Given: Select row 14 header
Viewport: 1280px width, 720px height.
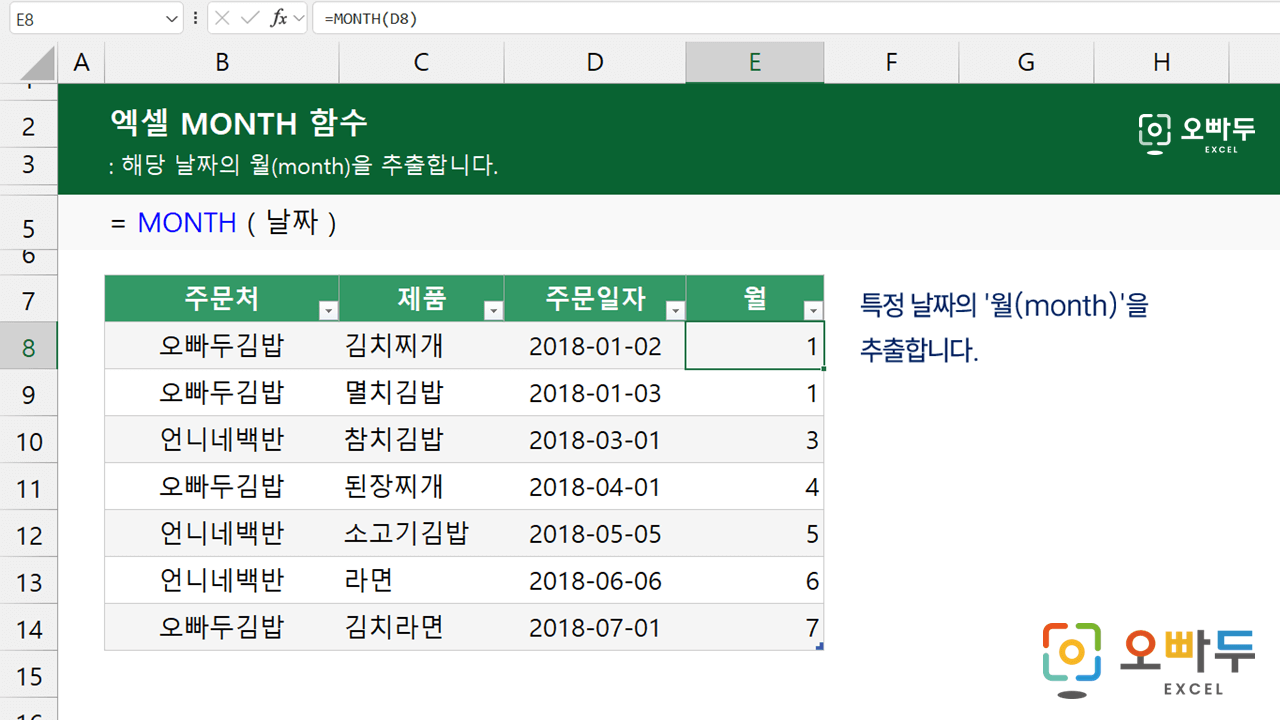Looking at the screenshot, I should [28, 628].
